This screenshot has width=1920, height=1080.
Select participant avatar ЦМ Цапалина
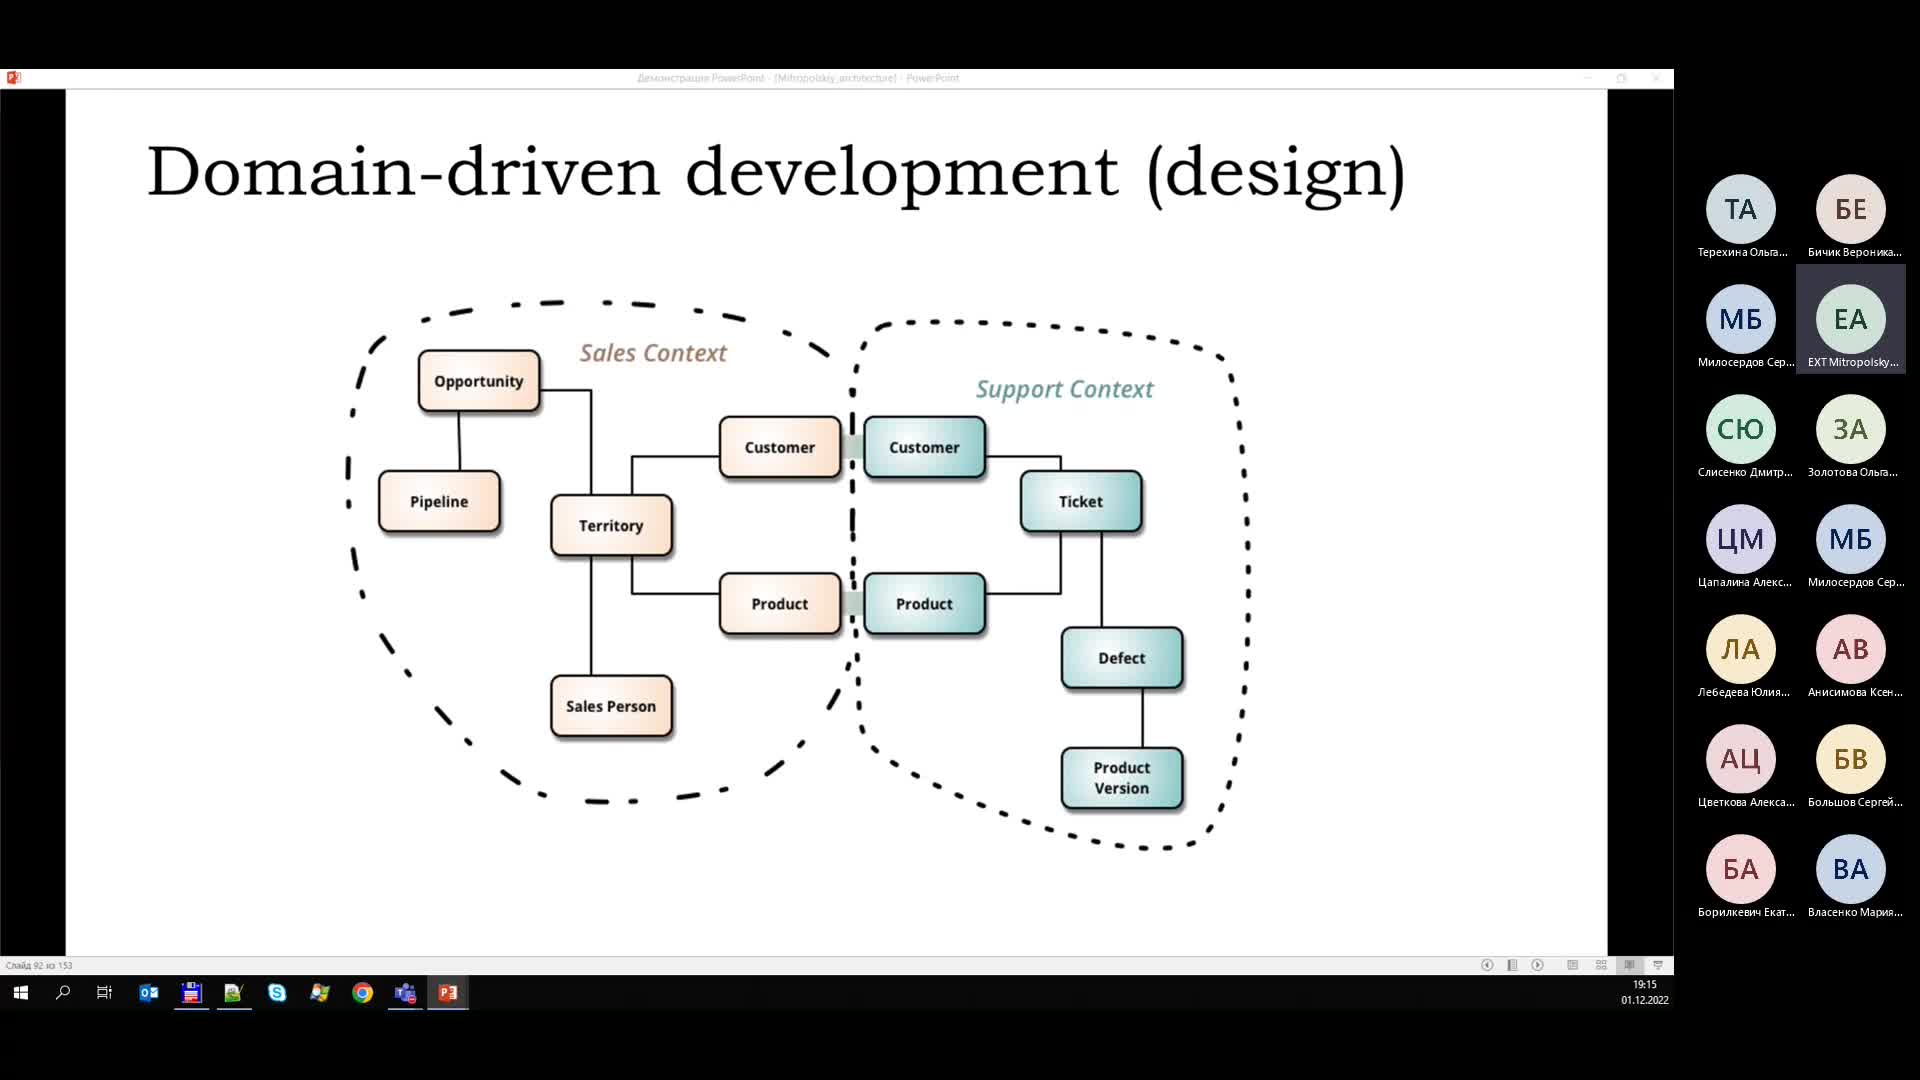[x=1741, y=539]
